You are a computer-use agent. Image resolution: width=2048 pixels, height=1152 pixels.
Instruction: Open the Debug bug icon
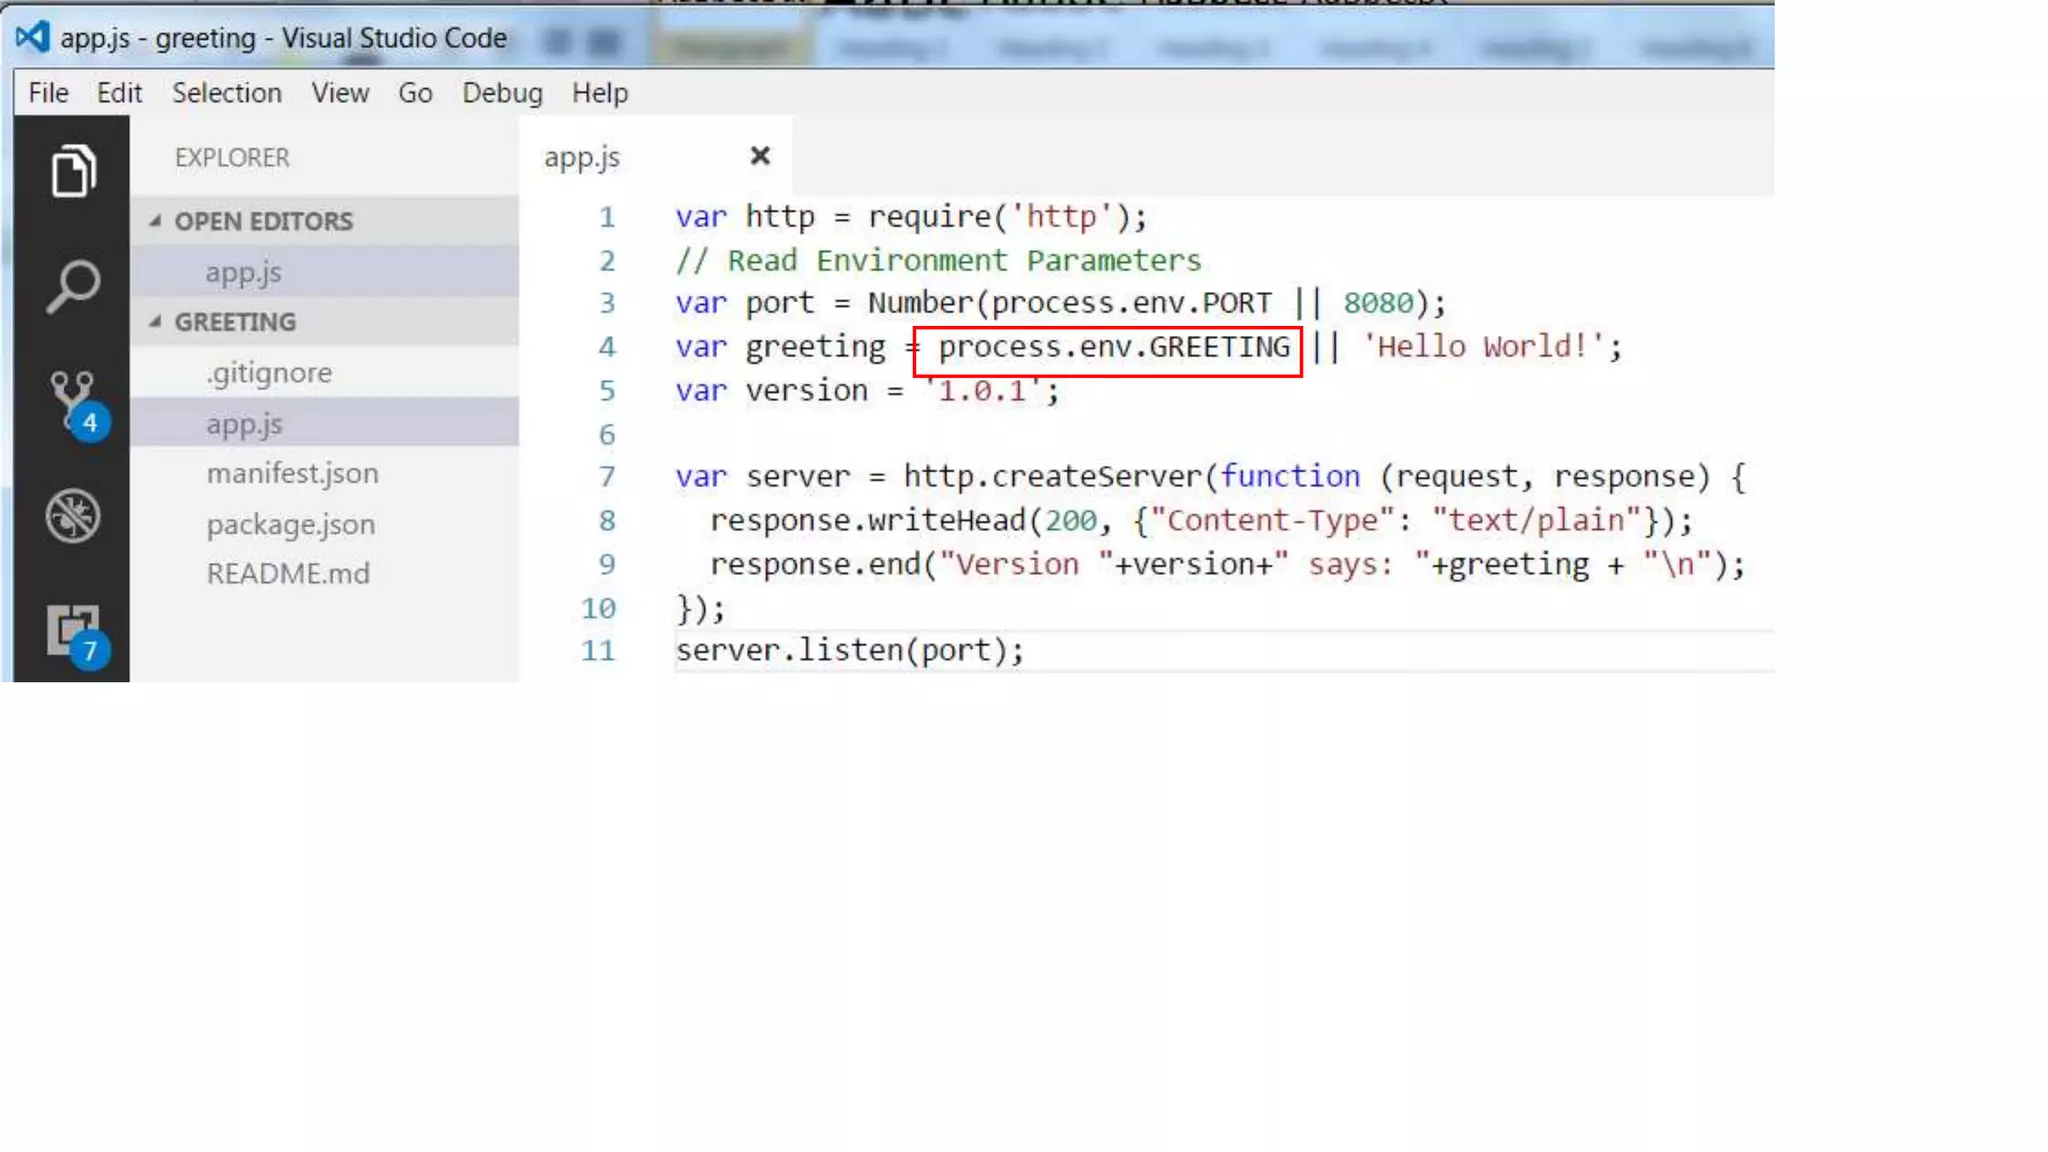point(73,516)
